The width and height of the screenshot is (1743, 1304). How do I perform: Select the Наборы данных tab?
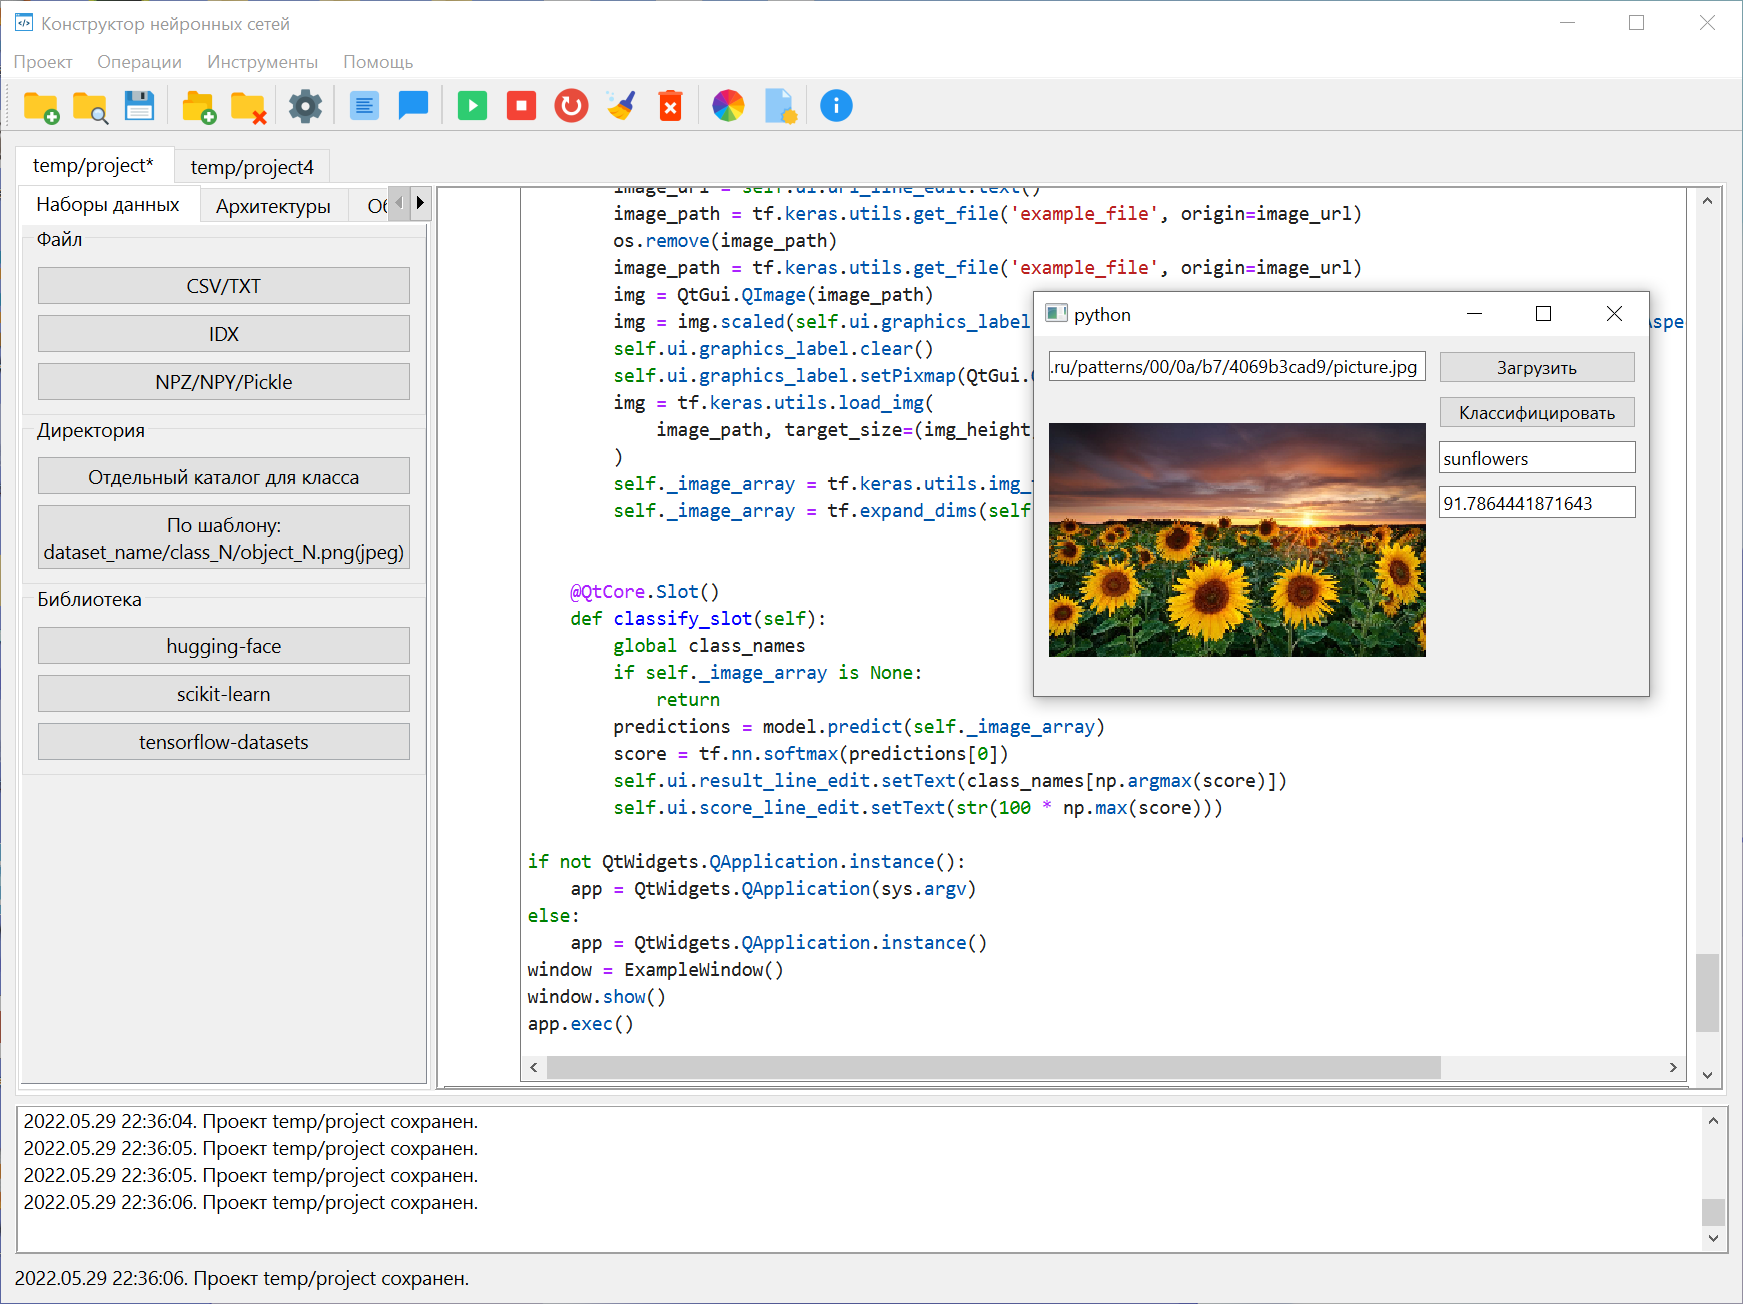pyautogui.click(x=108, y=205)
